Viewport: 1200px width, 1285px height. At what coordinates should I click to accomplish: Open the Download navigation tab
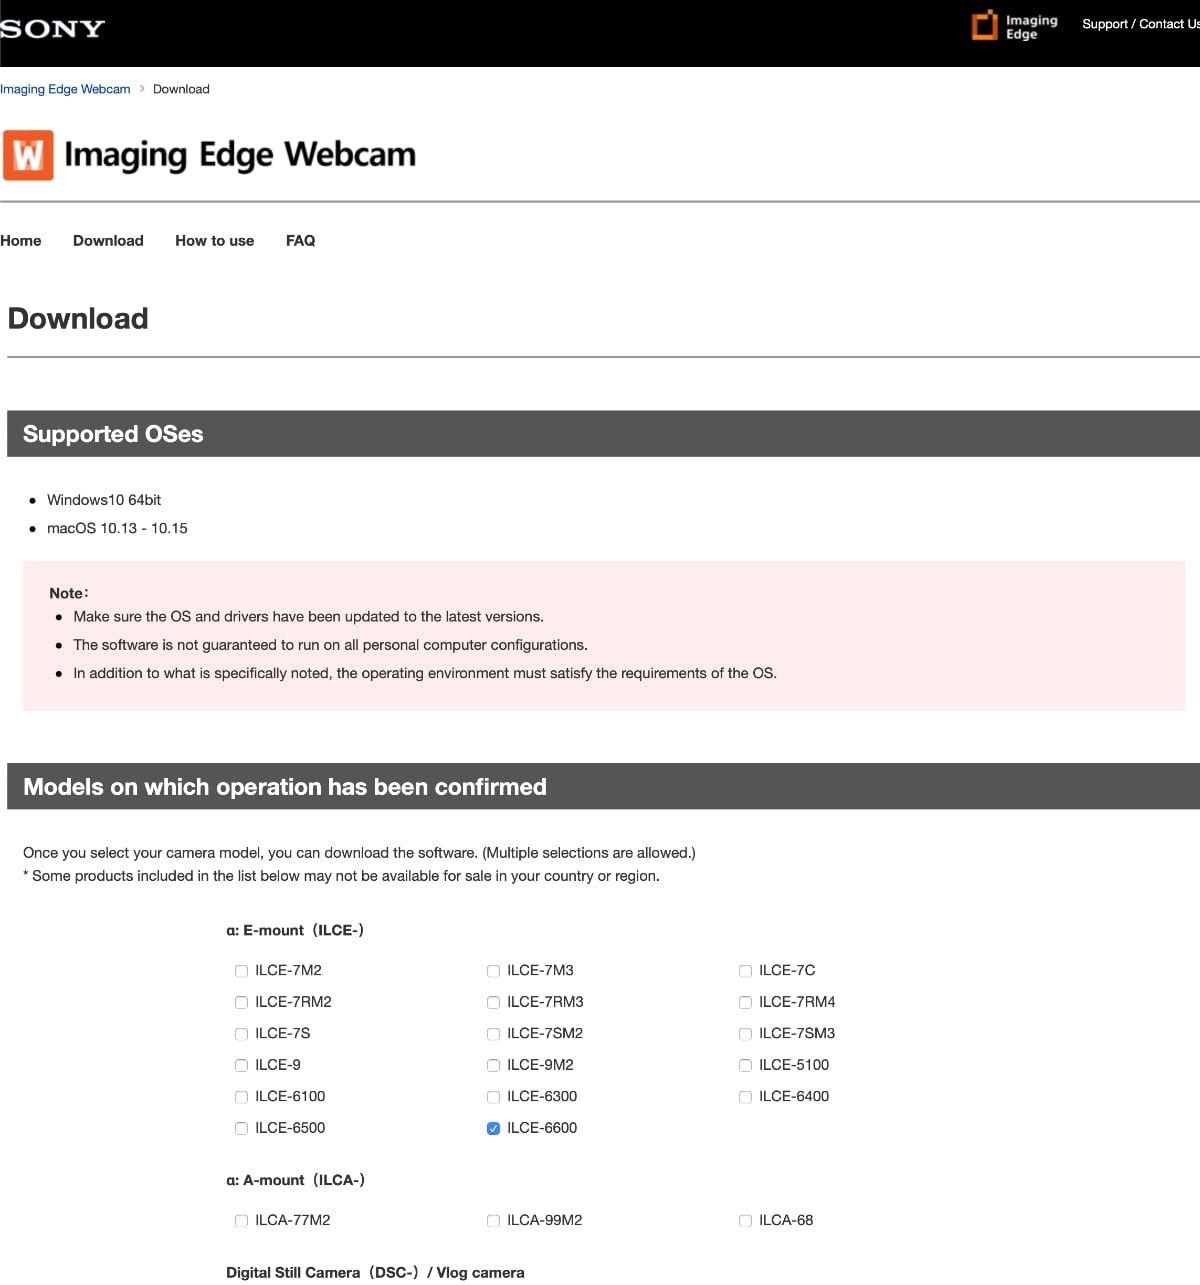tap(108, 241)
